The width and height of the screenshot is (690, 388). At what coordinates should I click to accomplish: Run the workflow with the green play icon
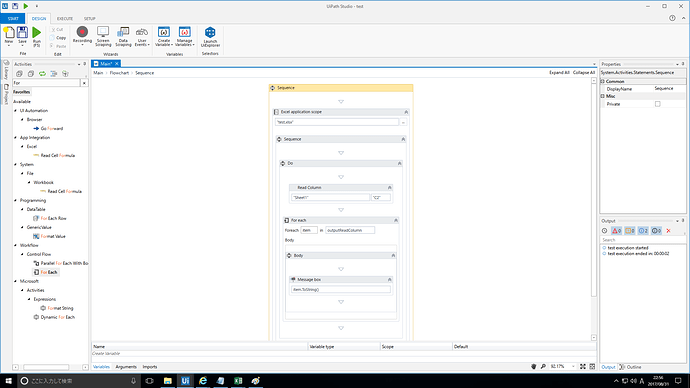pos(37,37)
